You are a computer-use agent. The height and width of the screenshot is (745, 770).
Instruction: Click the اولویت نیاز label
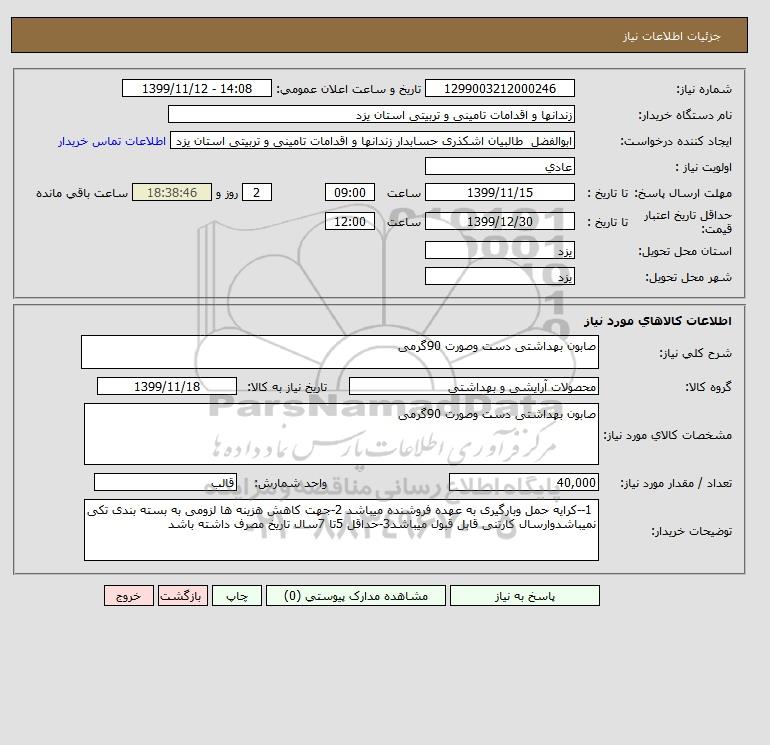[x=704, y=167]
